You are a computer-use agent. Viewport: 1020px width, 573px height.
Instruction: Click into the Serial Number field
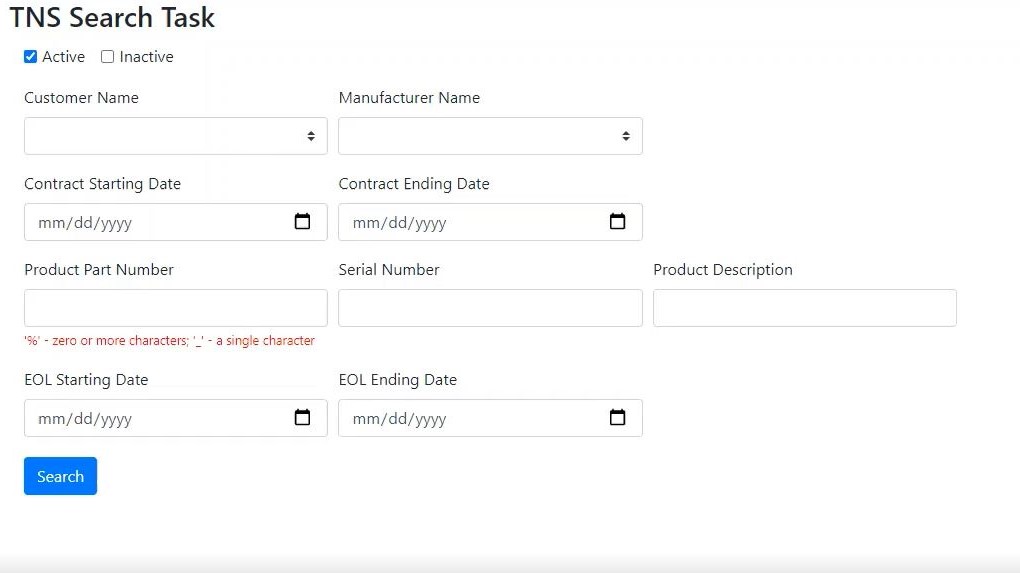click(490, 308)
